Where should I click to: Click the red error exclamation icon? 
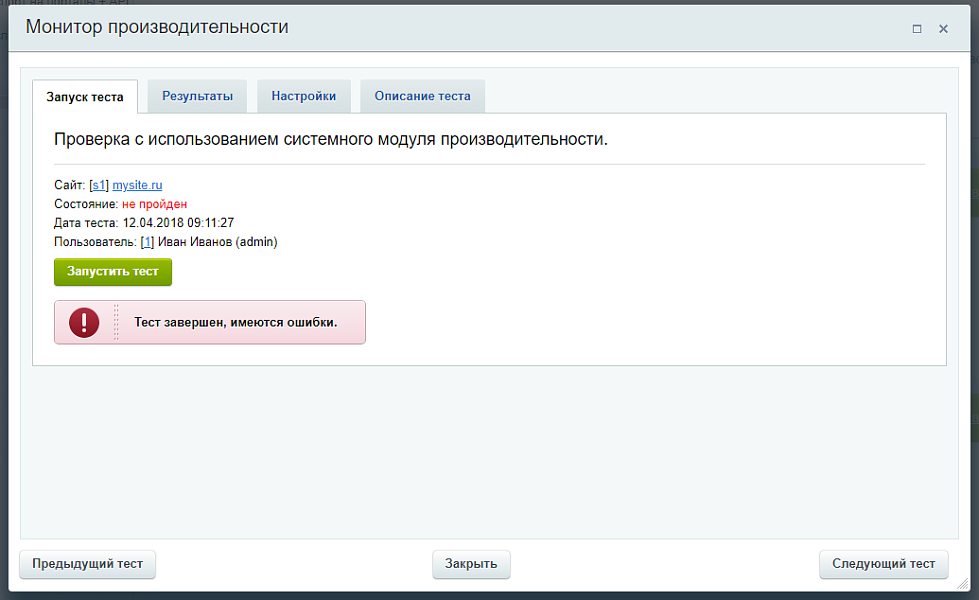[x=84, y=322]
